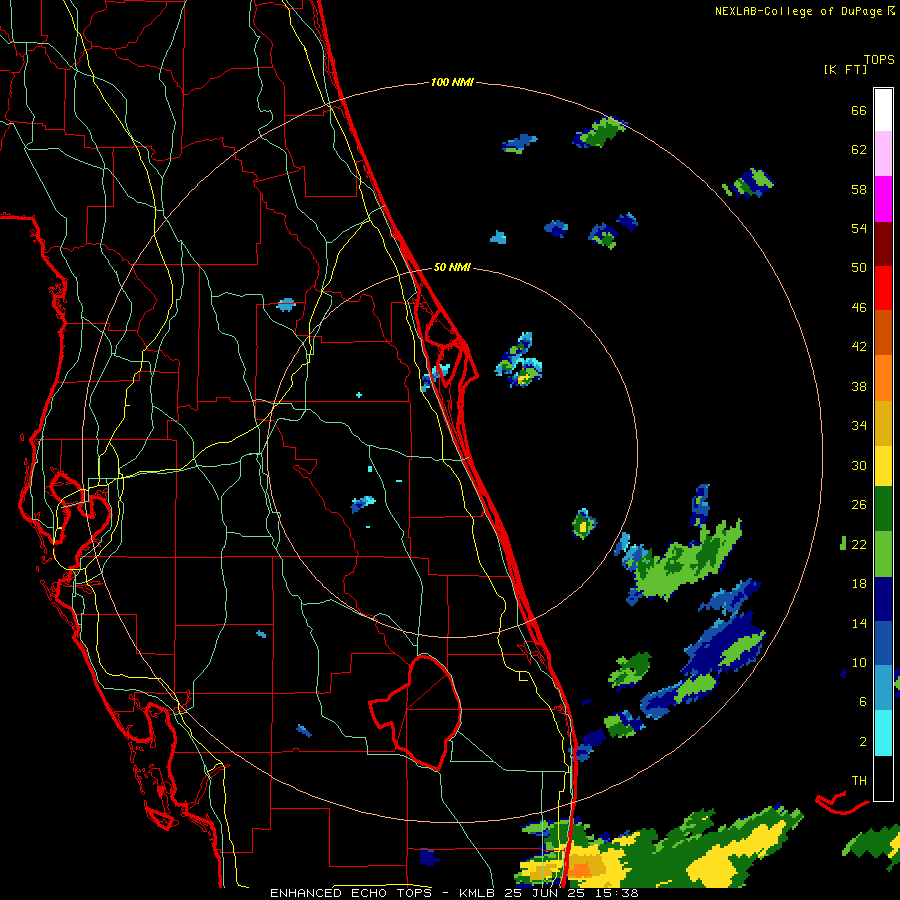
Task: Select the dark orange legend swatch near 42
Action: point(883,333)
